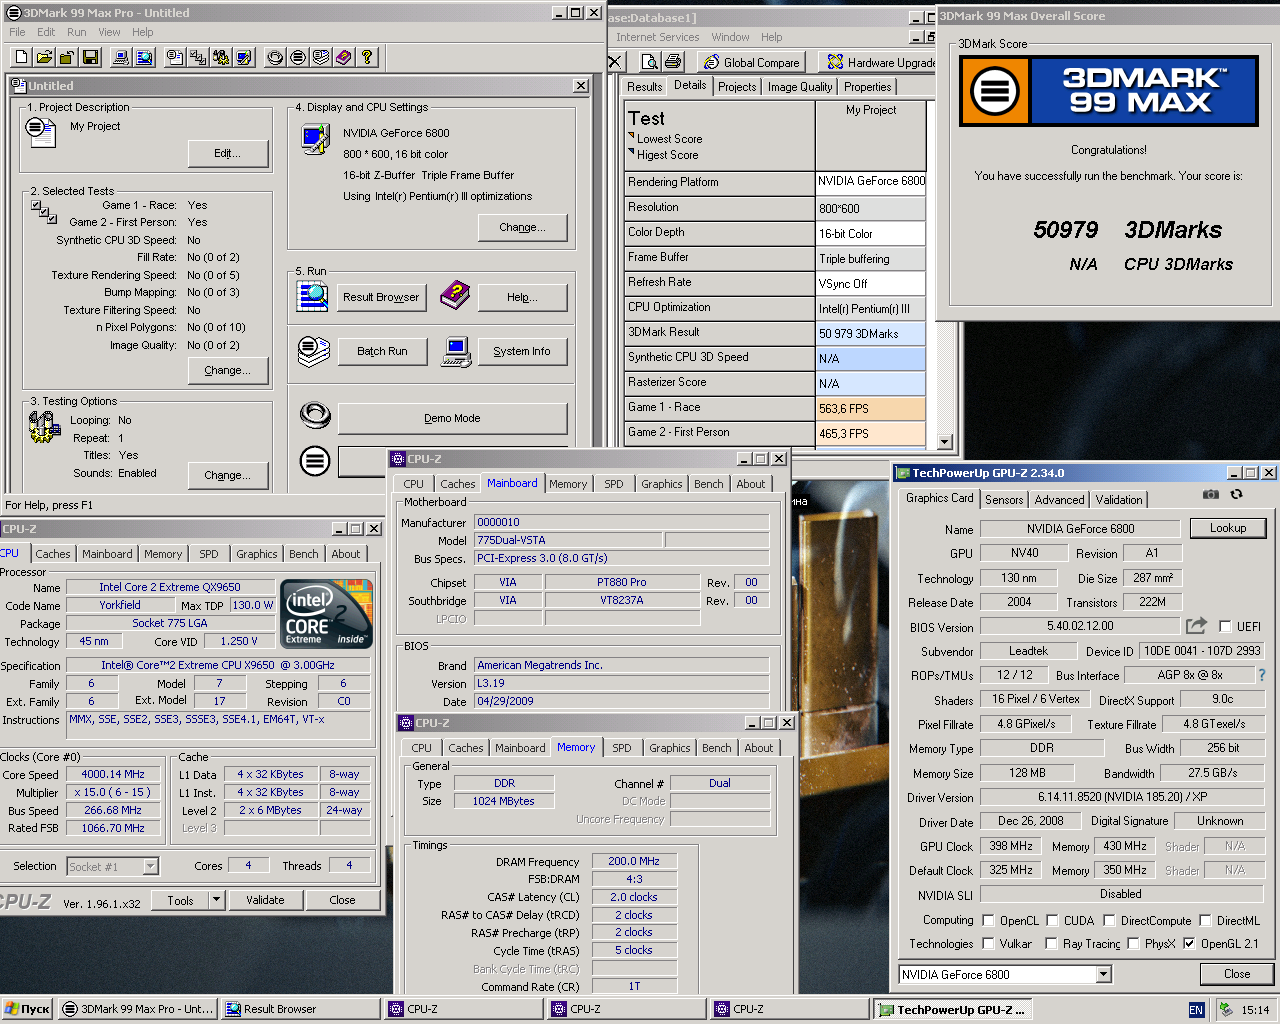Switch to the Advanced tab in GPU-Z

1059,500
